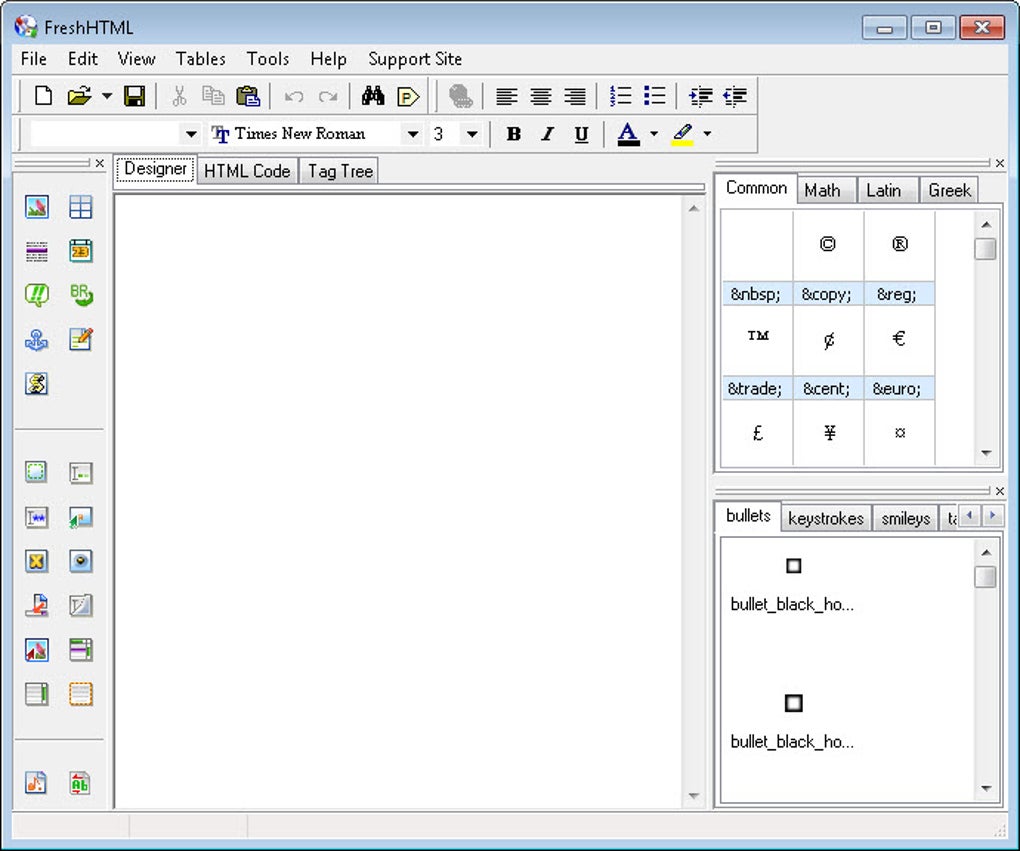Insert comment using green exclamation bubble icon

coord(36,295)
